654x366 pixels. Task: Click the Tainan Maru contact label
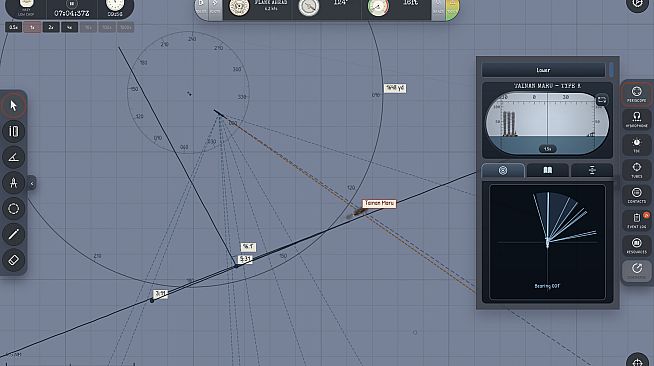379,203
